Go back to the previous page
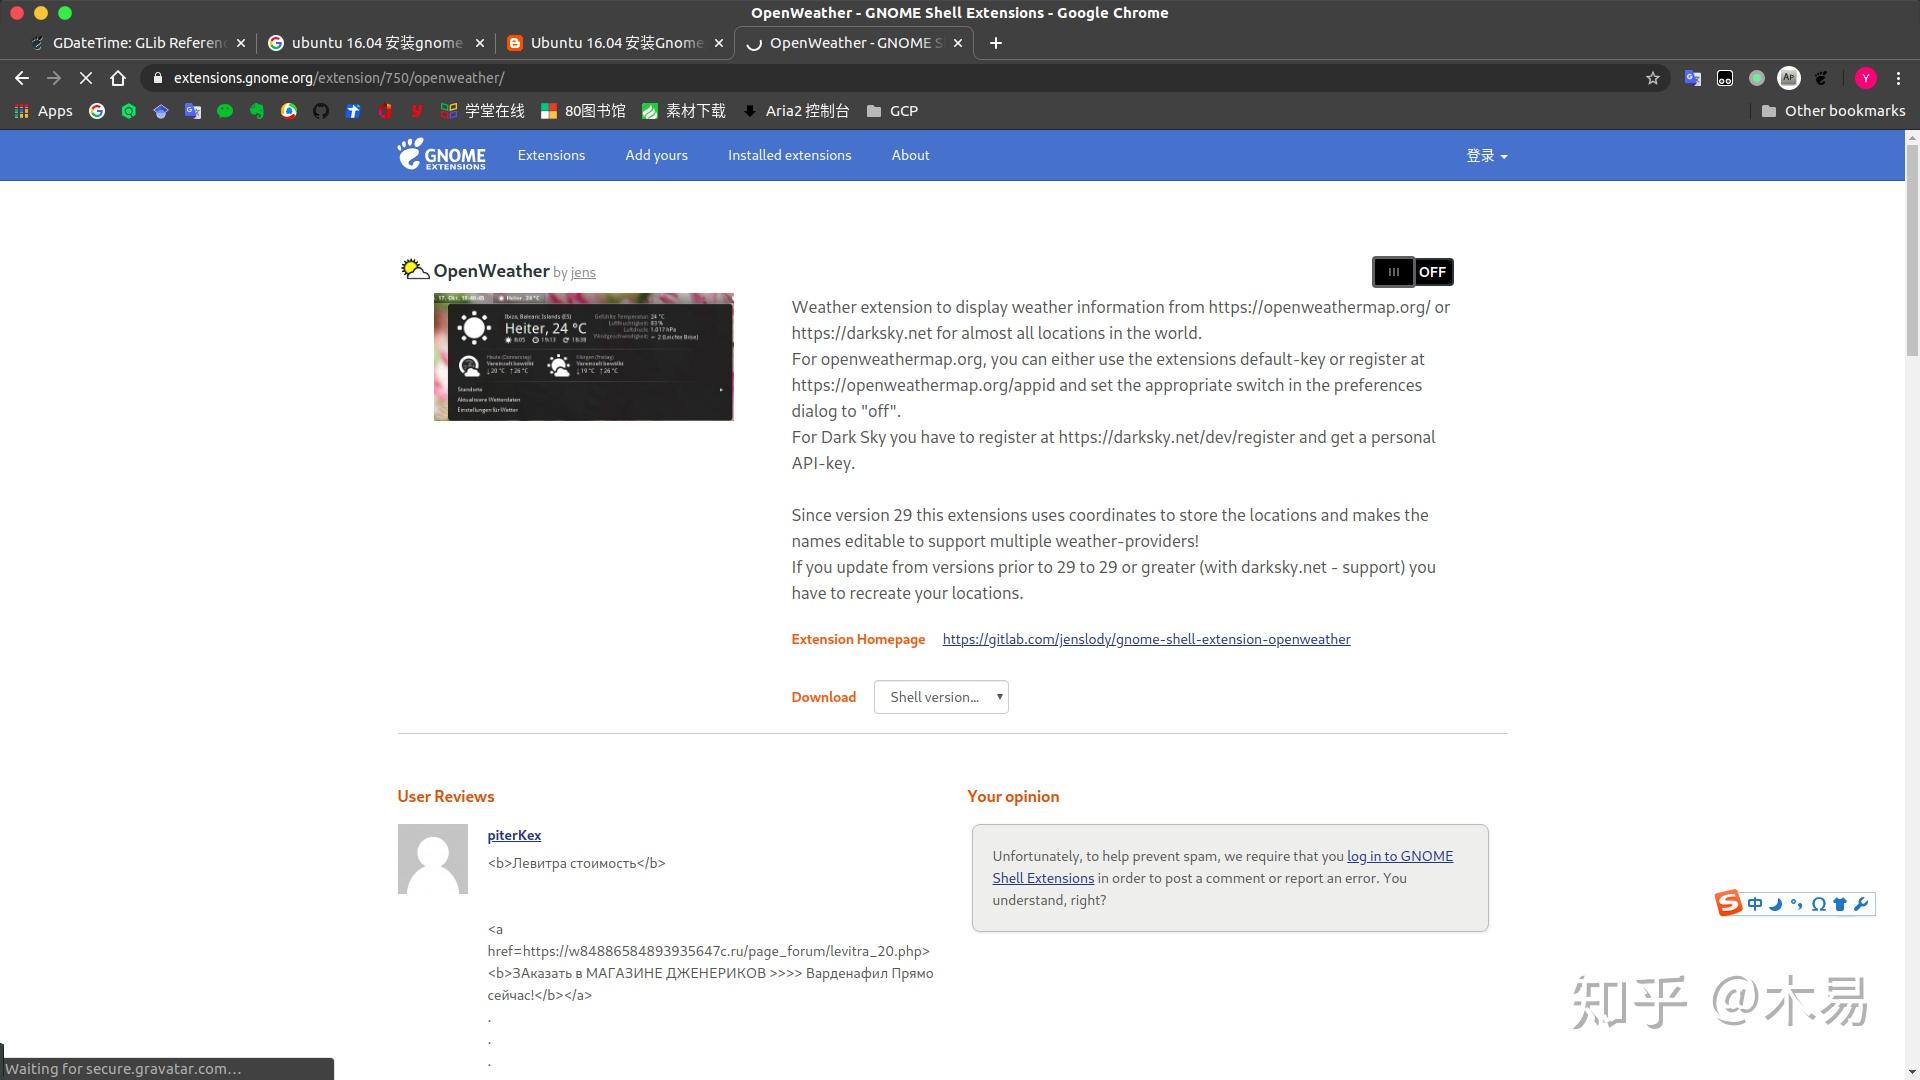The width and height of the screenshot is (1920, 1080). (x=22, y=78)
